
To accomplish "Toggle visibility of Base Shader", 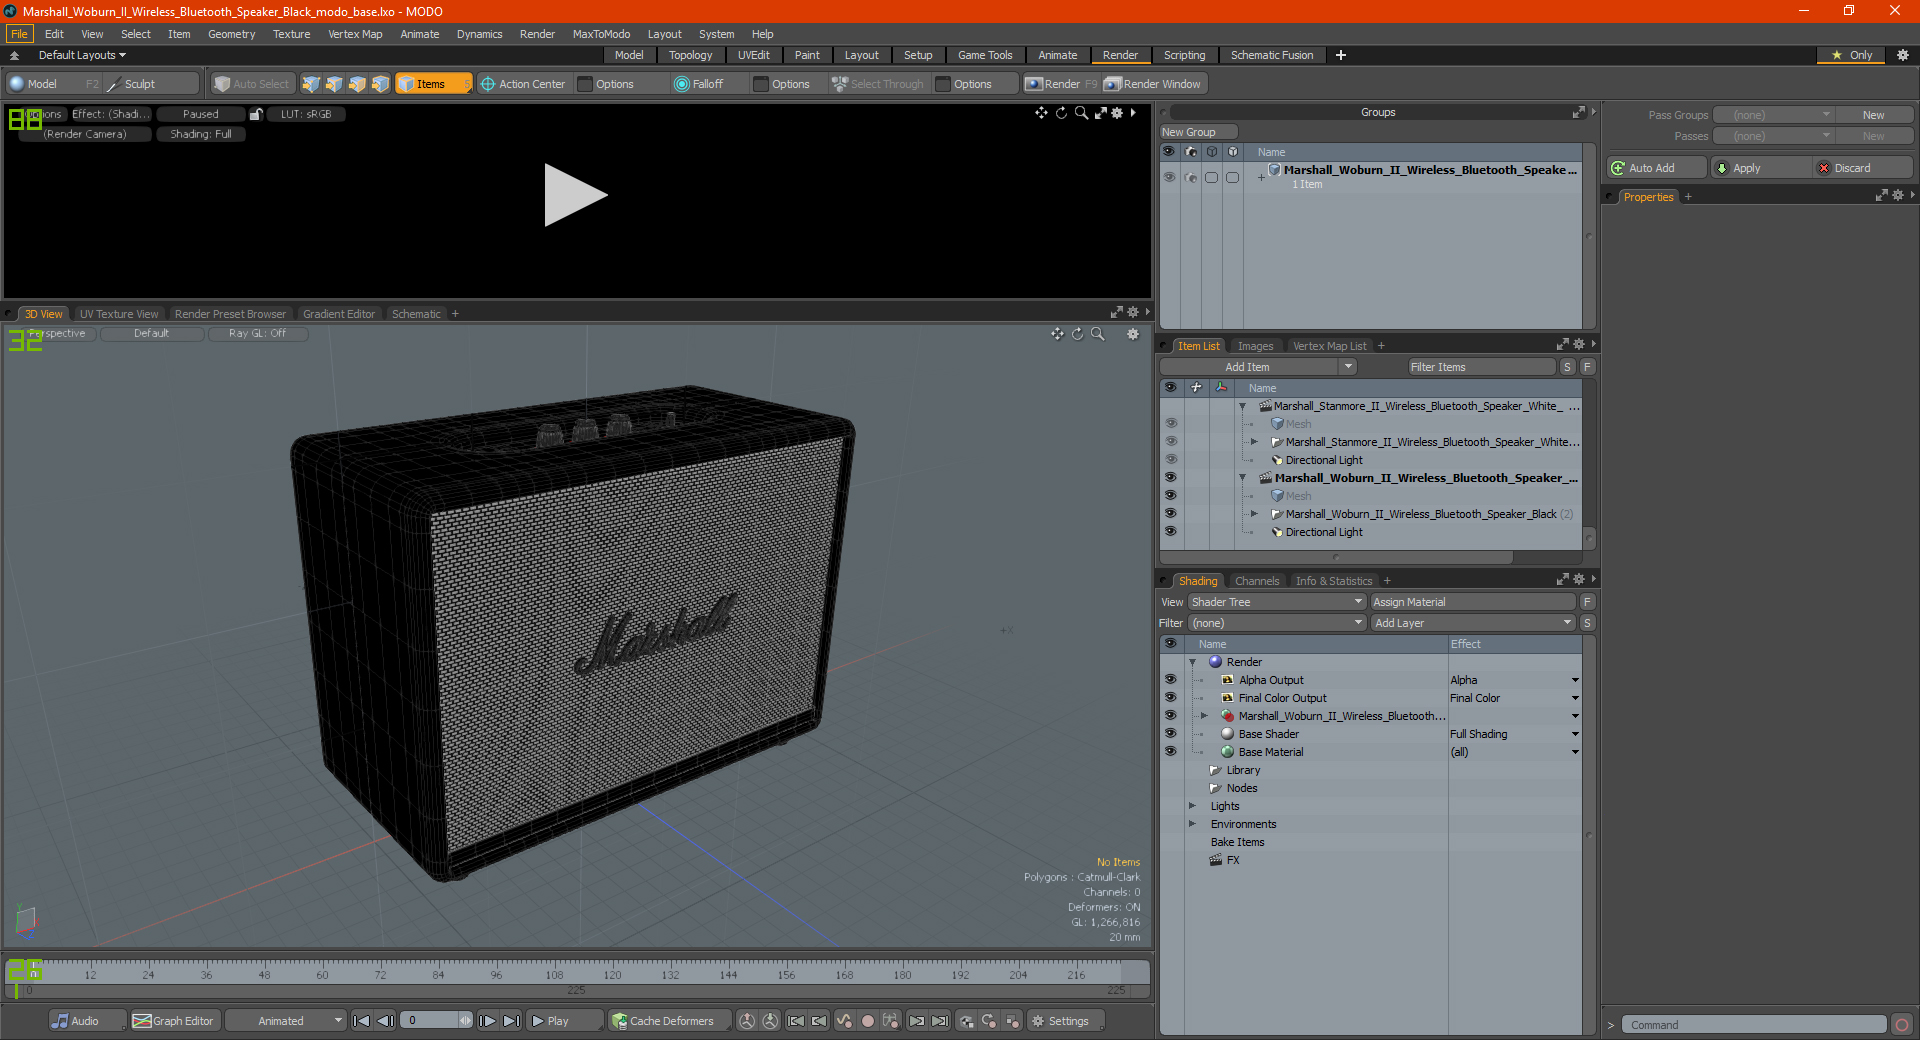I will pos(1170,734).
